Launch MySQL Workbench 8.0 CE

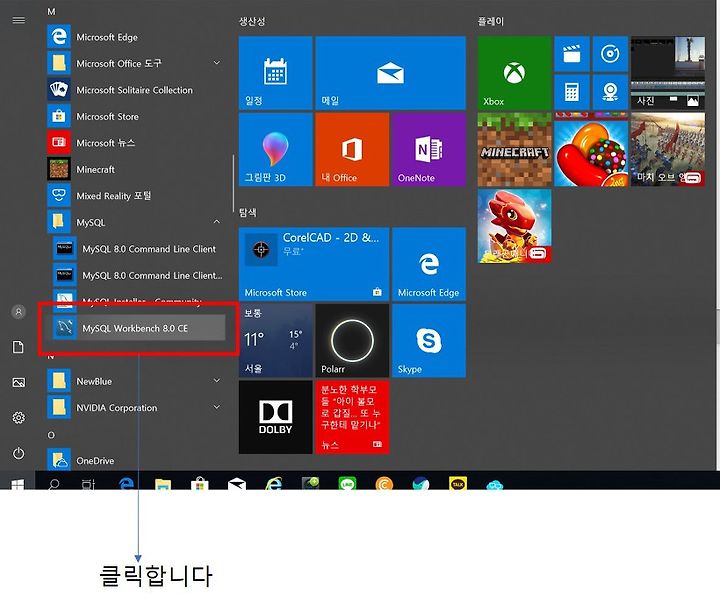click(x=139, y=328)
